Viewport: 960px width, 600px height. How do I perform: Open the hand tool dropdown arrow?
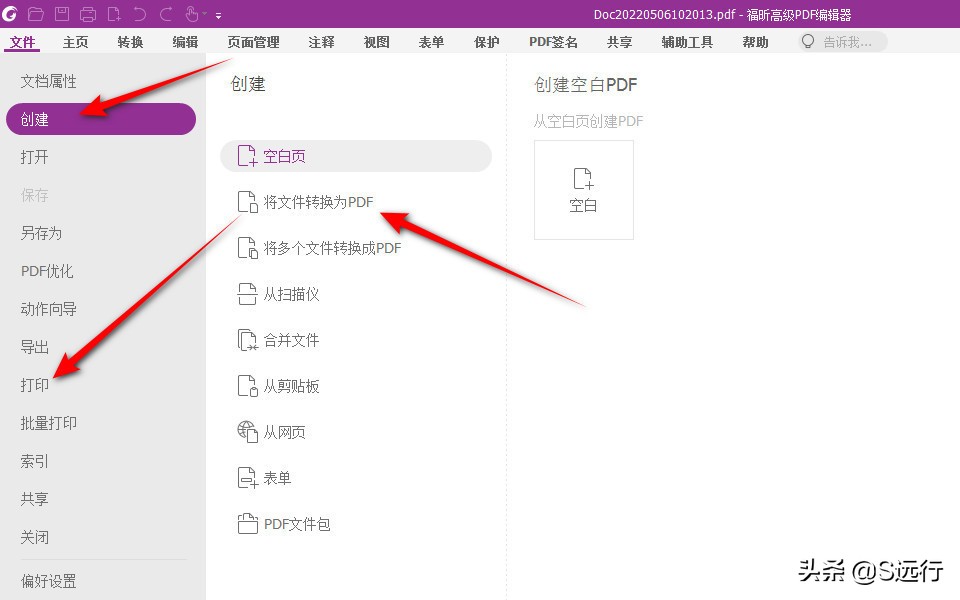coord(203,13)
